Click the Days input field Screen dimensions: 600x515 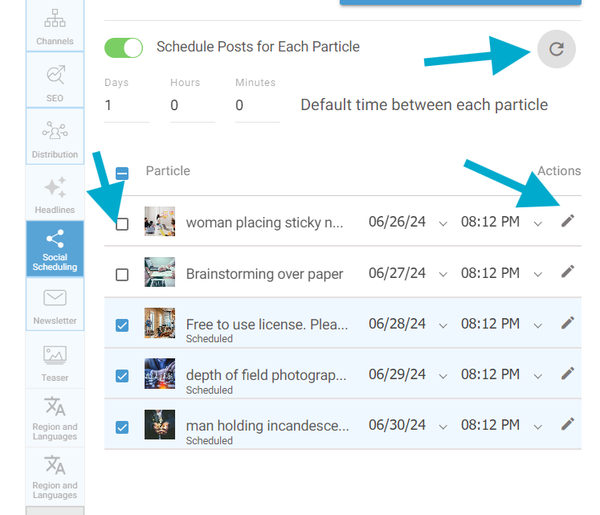click(126, 105)
